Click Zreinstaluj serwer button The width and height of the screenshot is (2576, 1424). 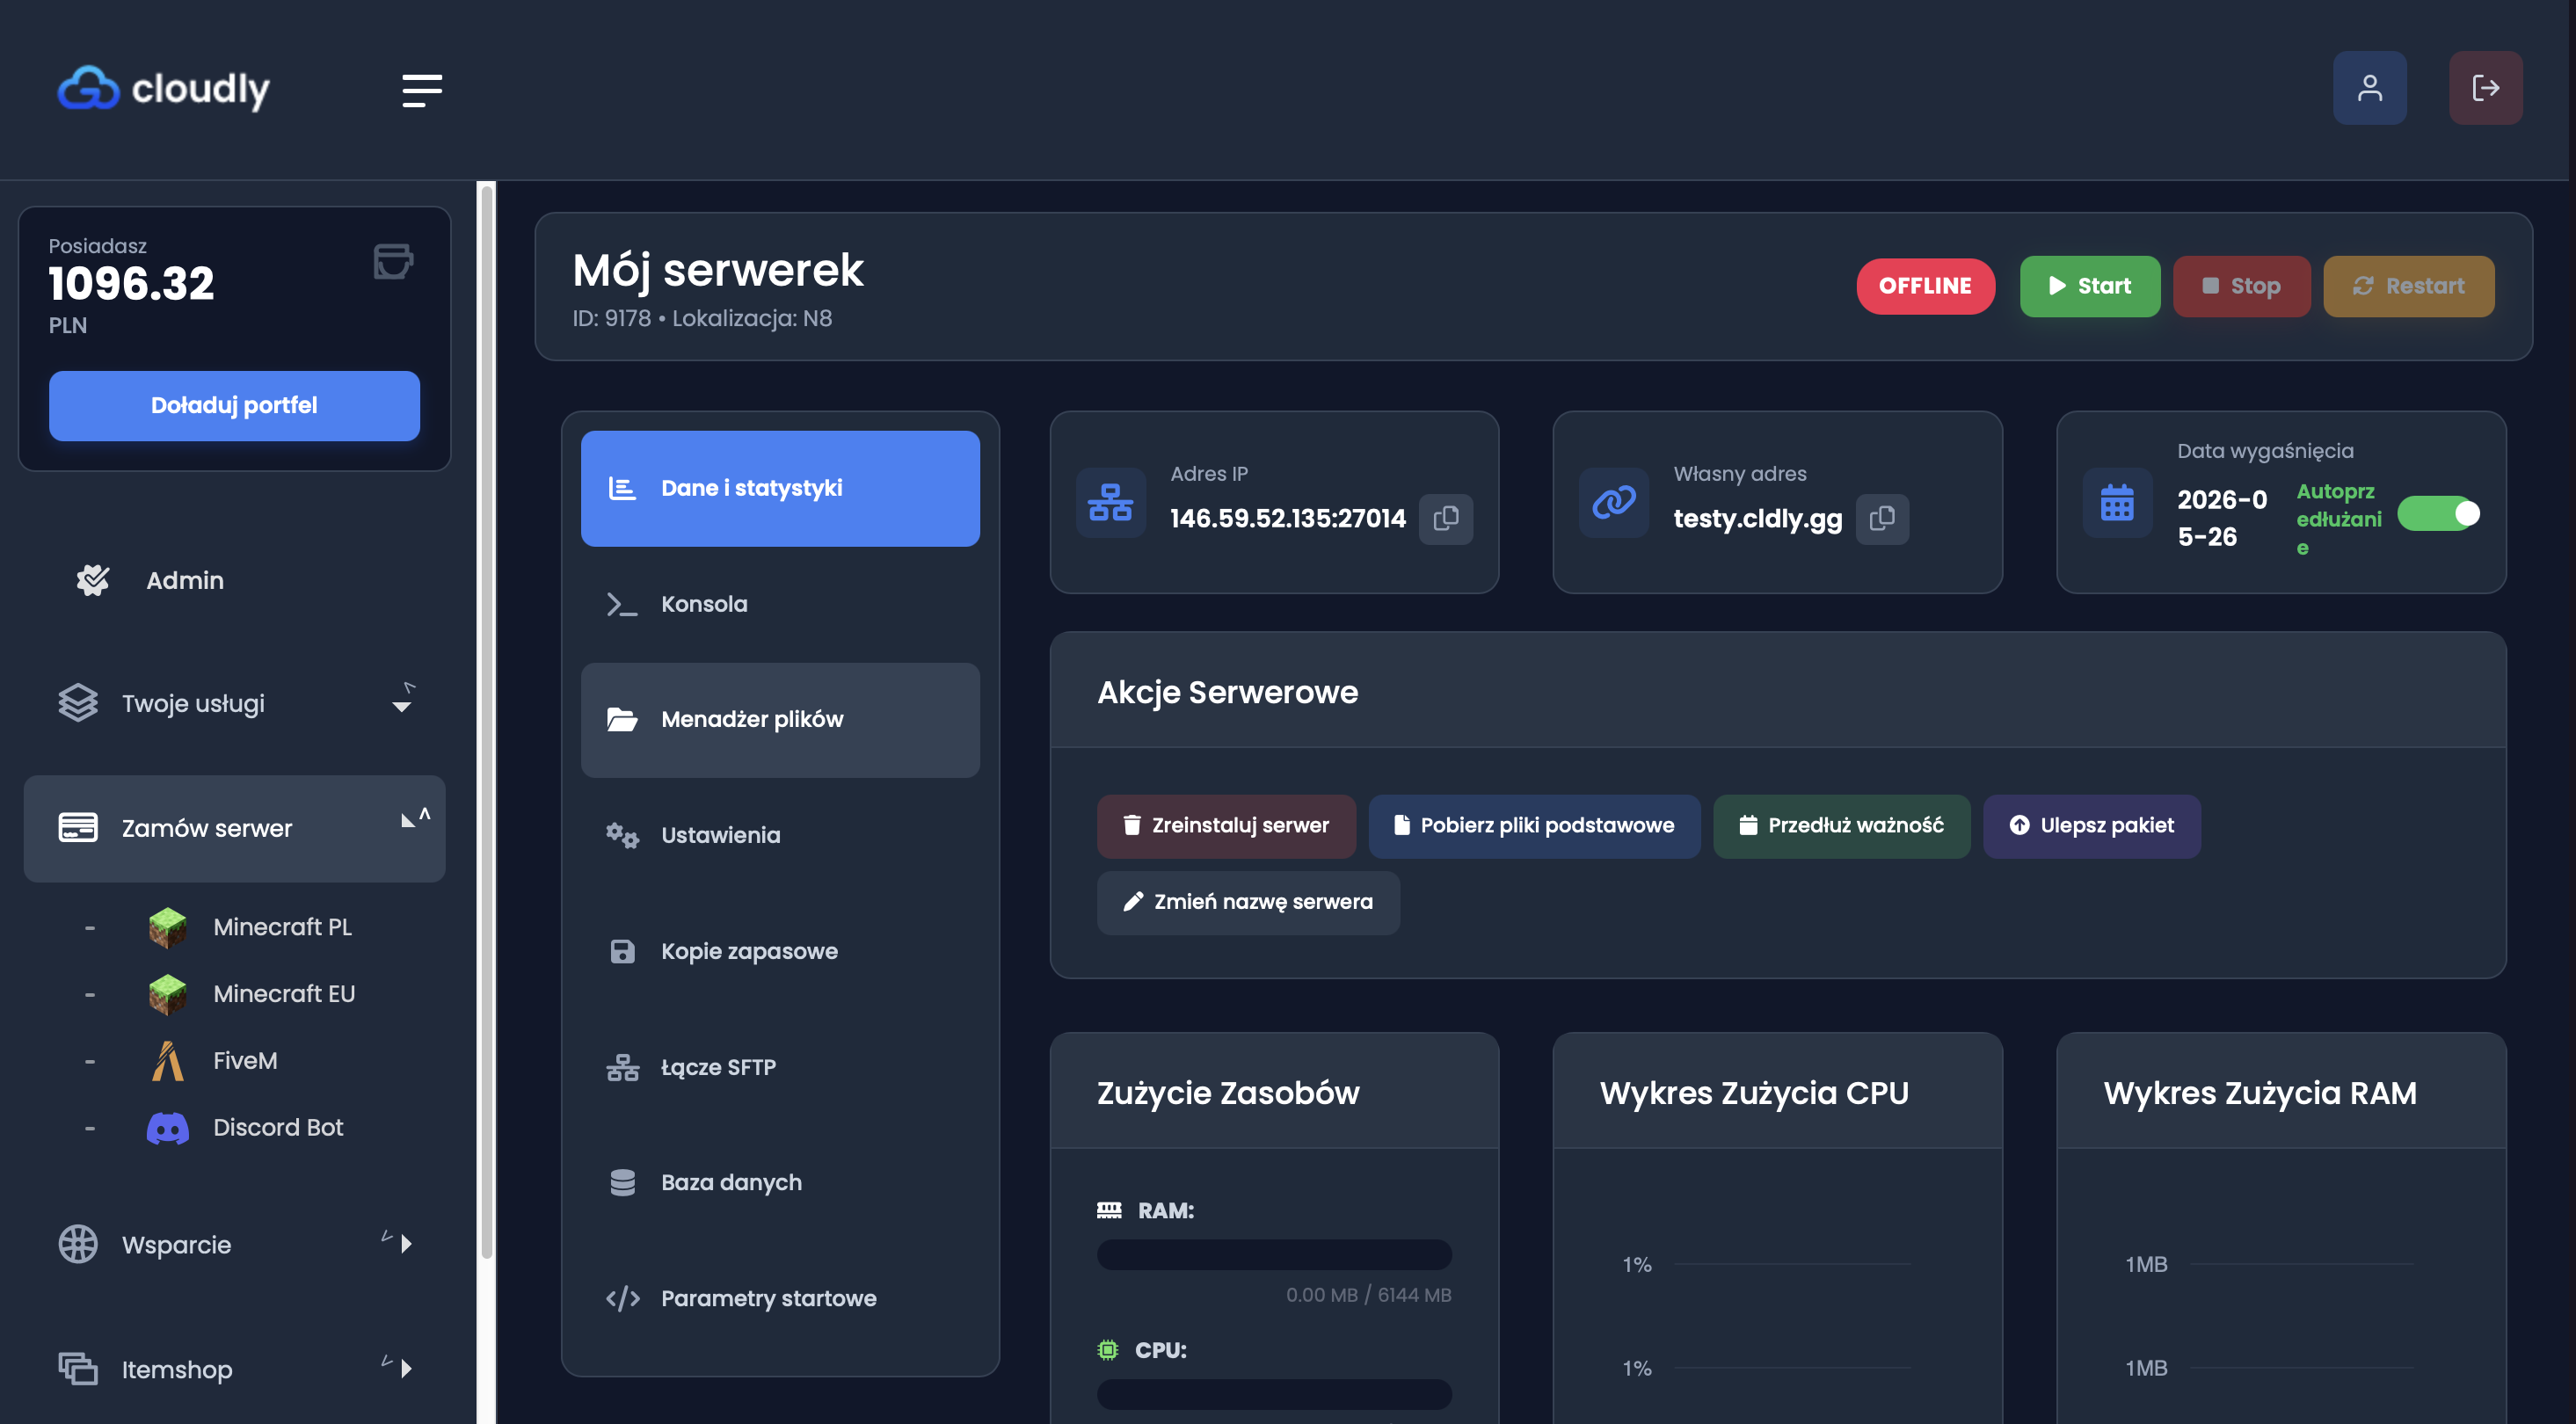[1226, 825]
